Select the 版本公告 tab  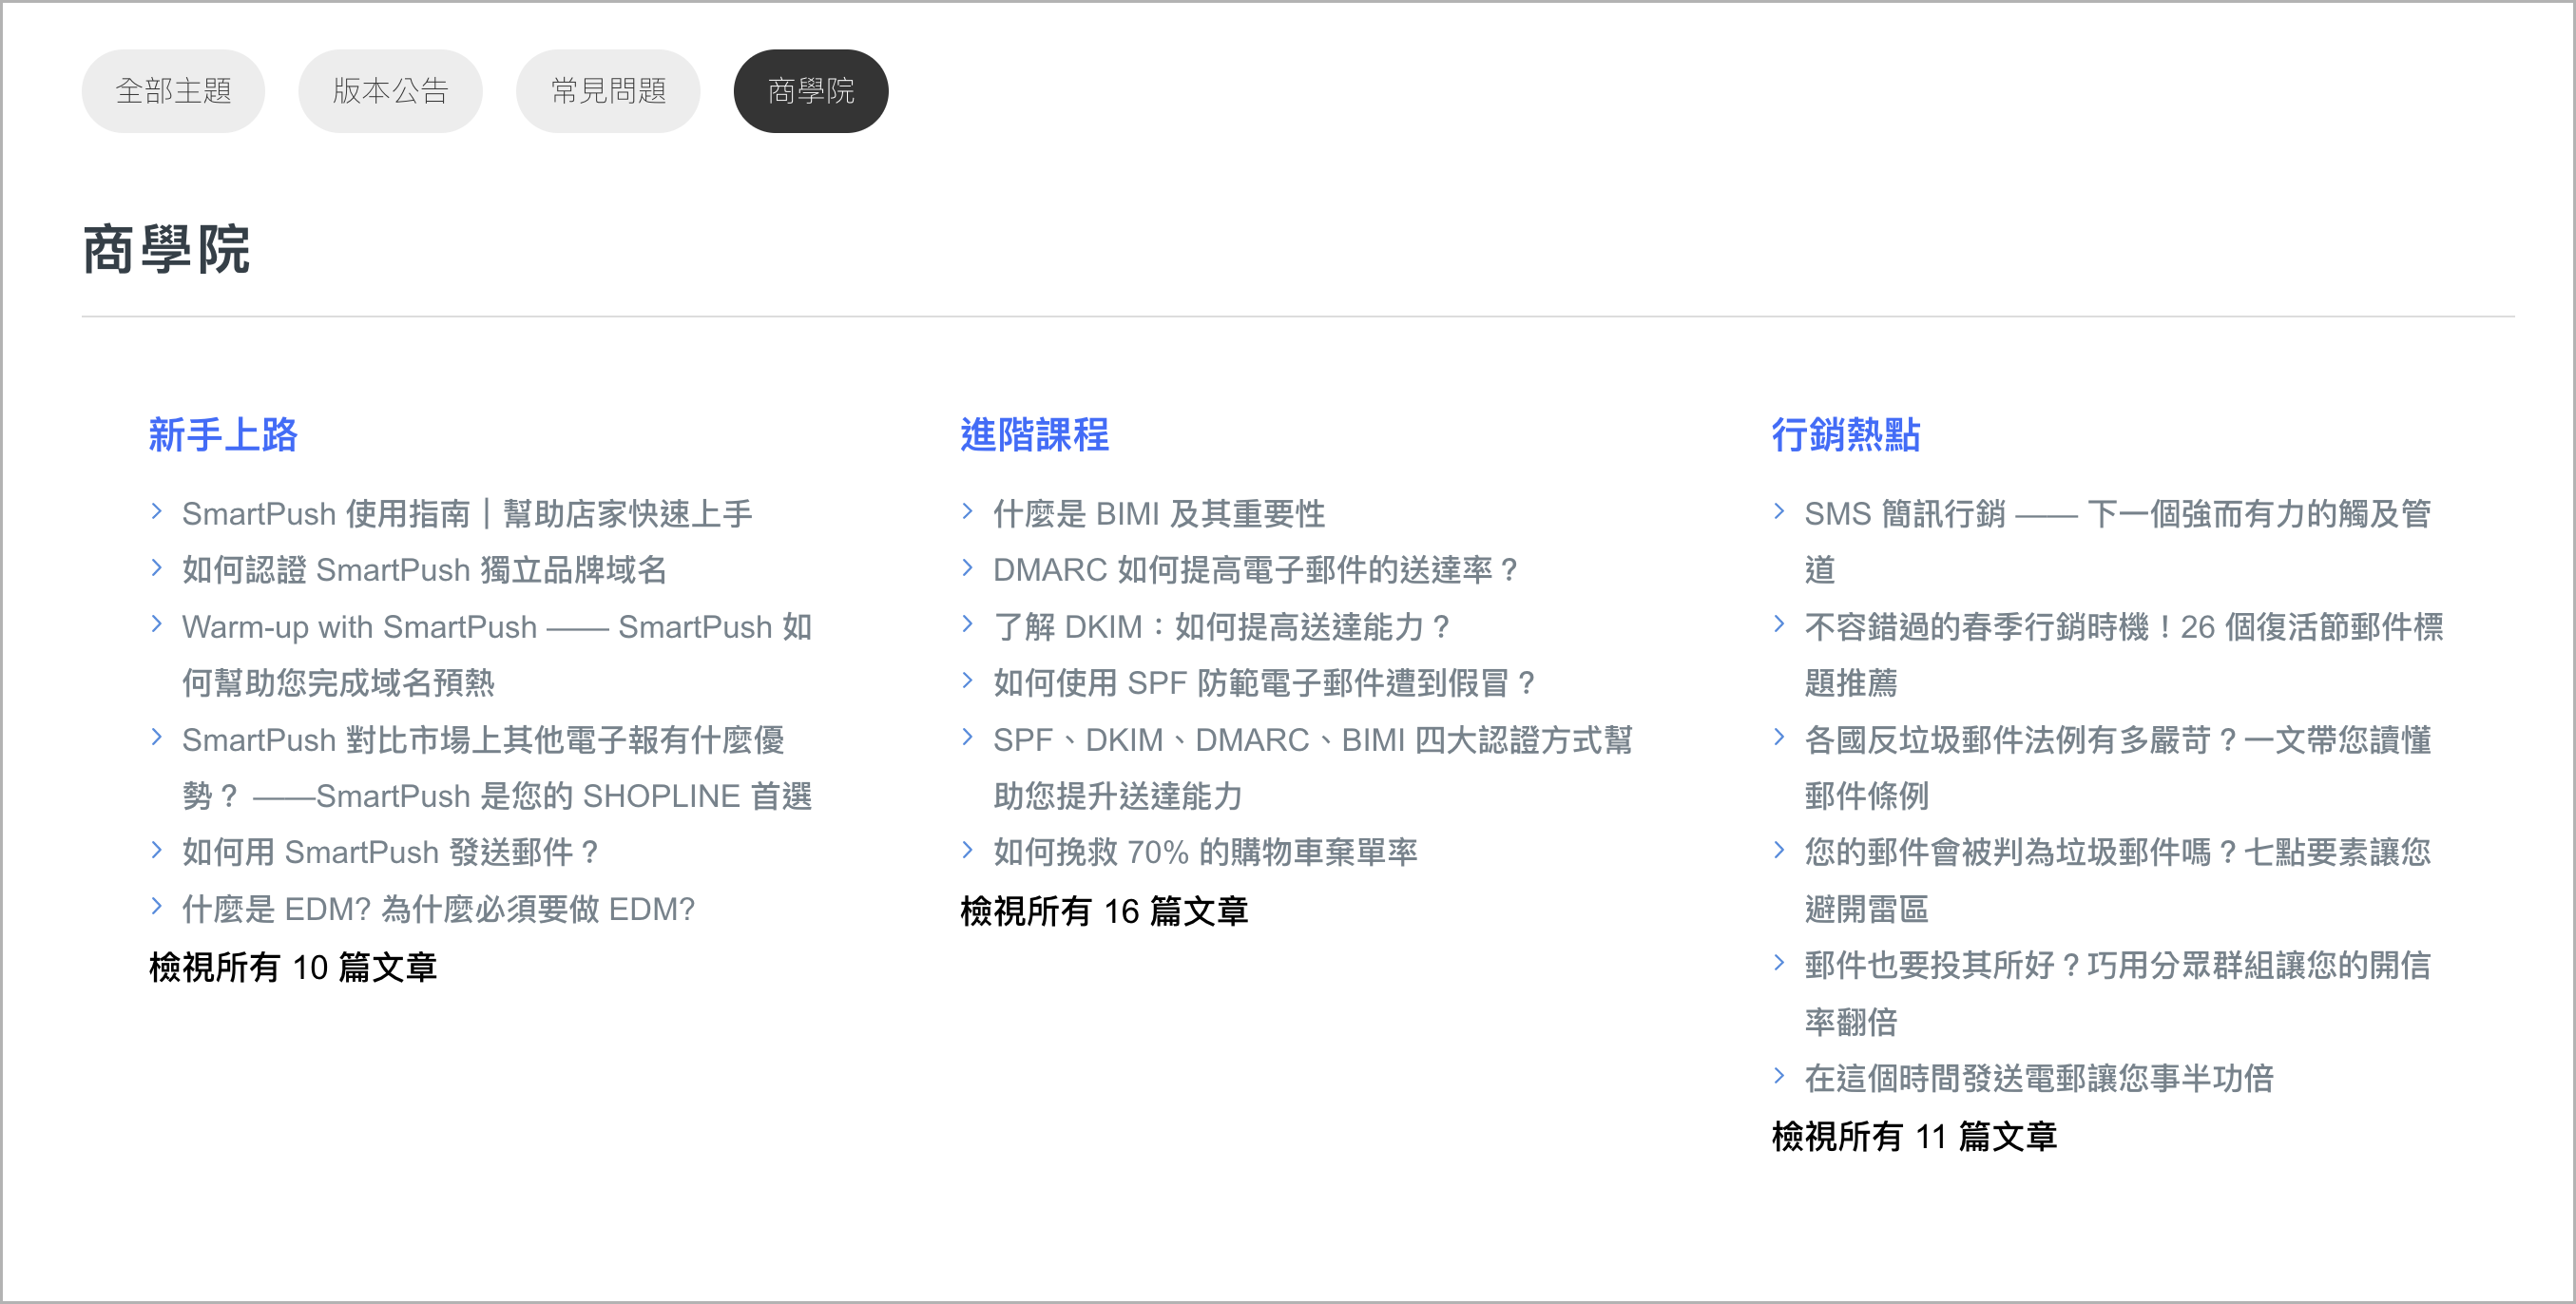[390, 91]
